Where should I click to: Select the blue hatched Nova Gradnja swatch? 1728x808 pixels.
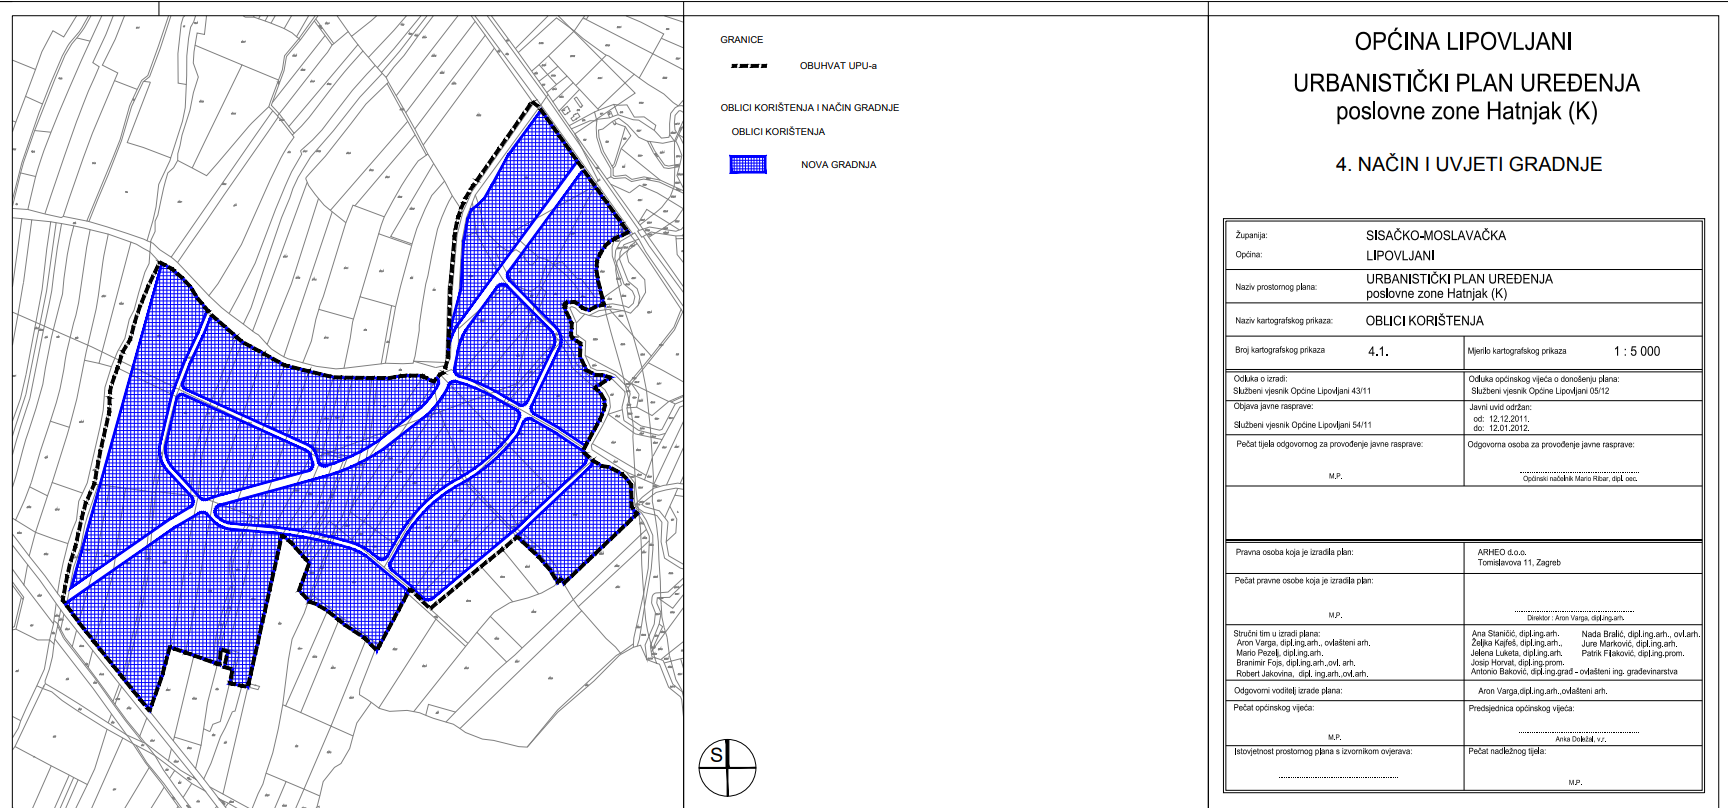tap(748, 165)
